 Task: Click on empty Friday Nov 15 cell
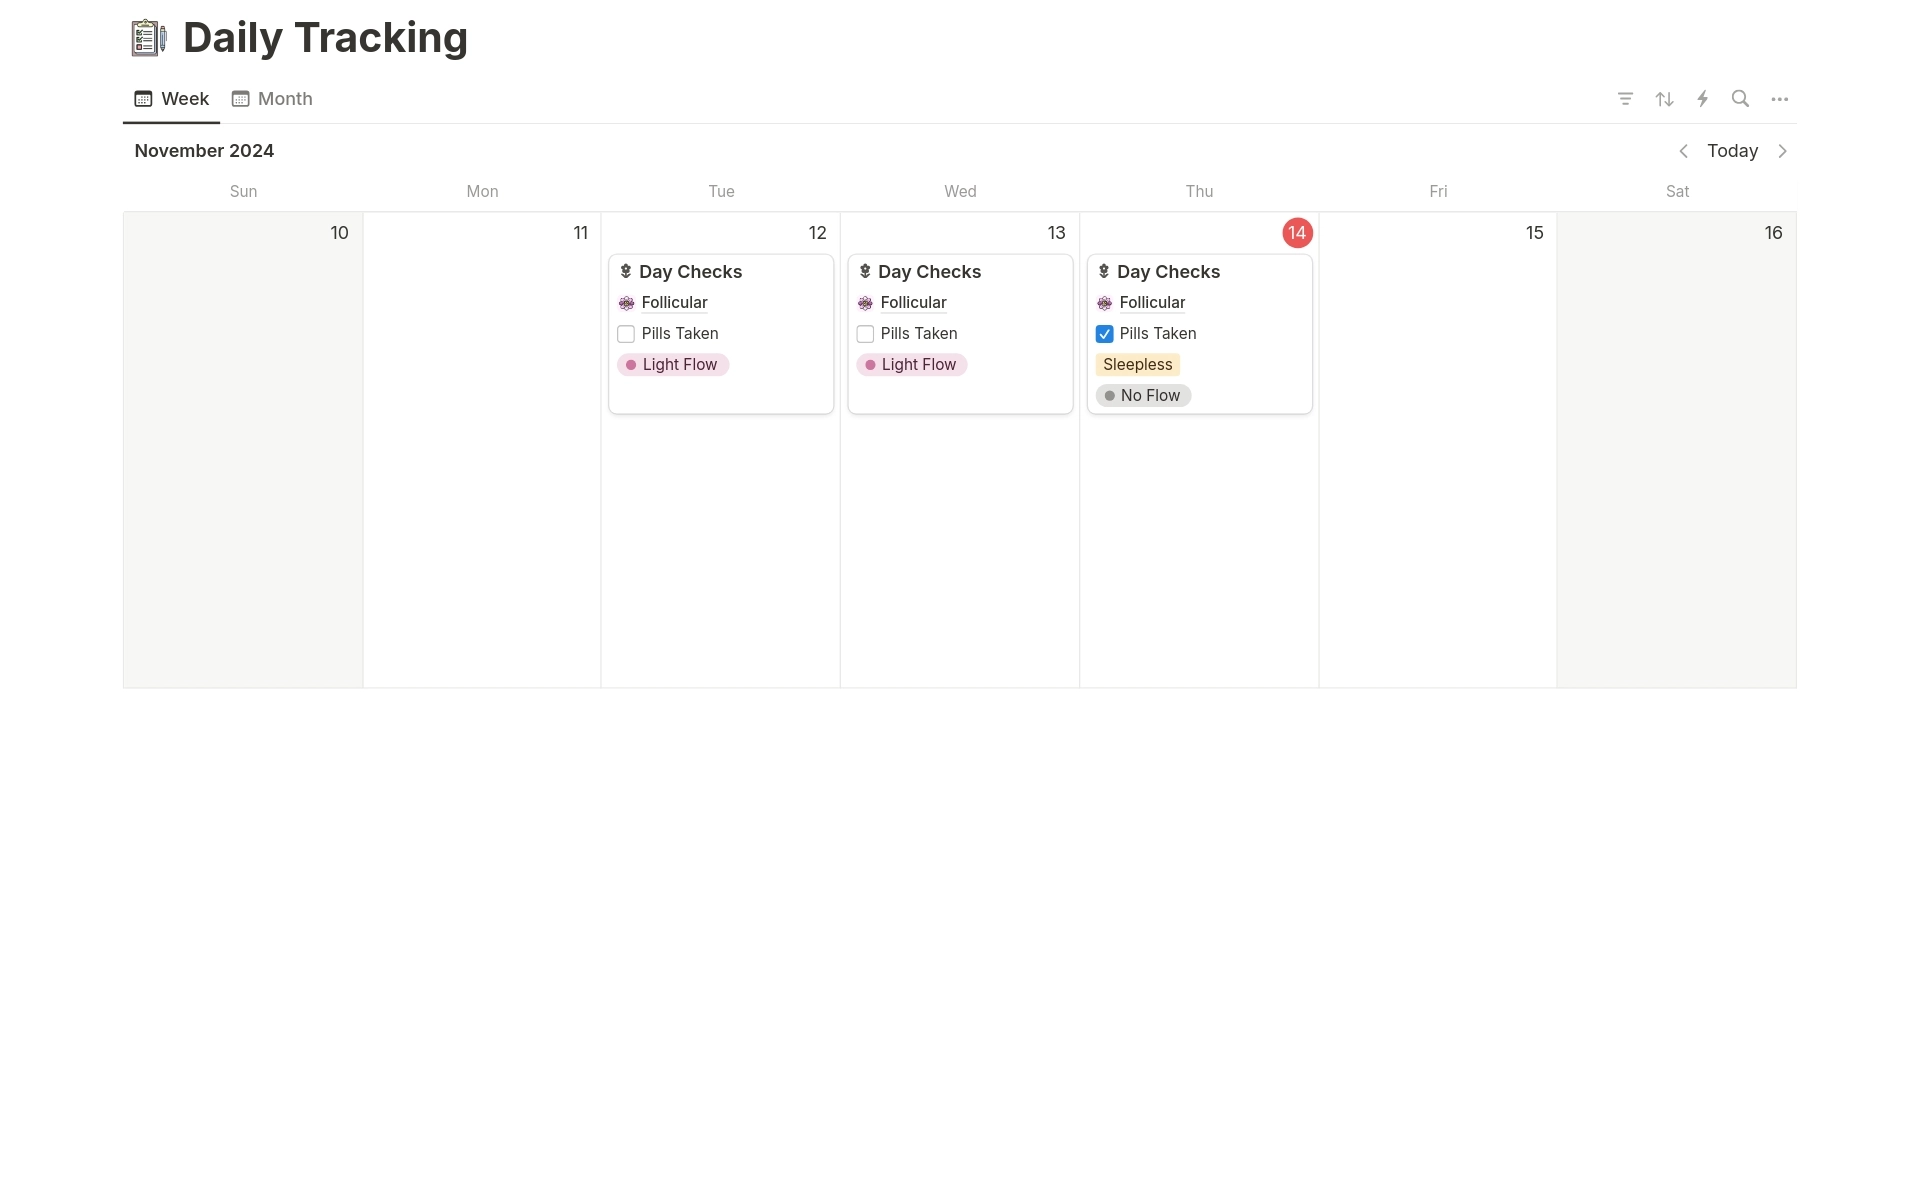pos(1438,449)
